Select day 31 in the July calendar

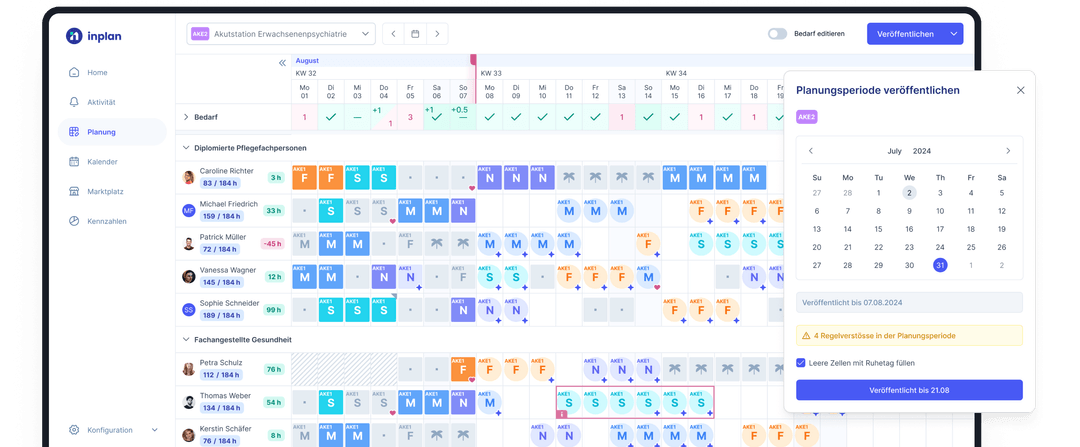coord(940,265)
